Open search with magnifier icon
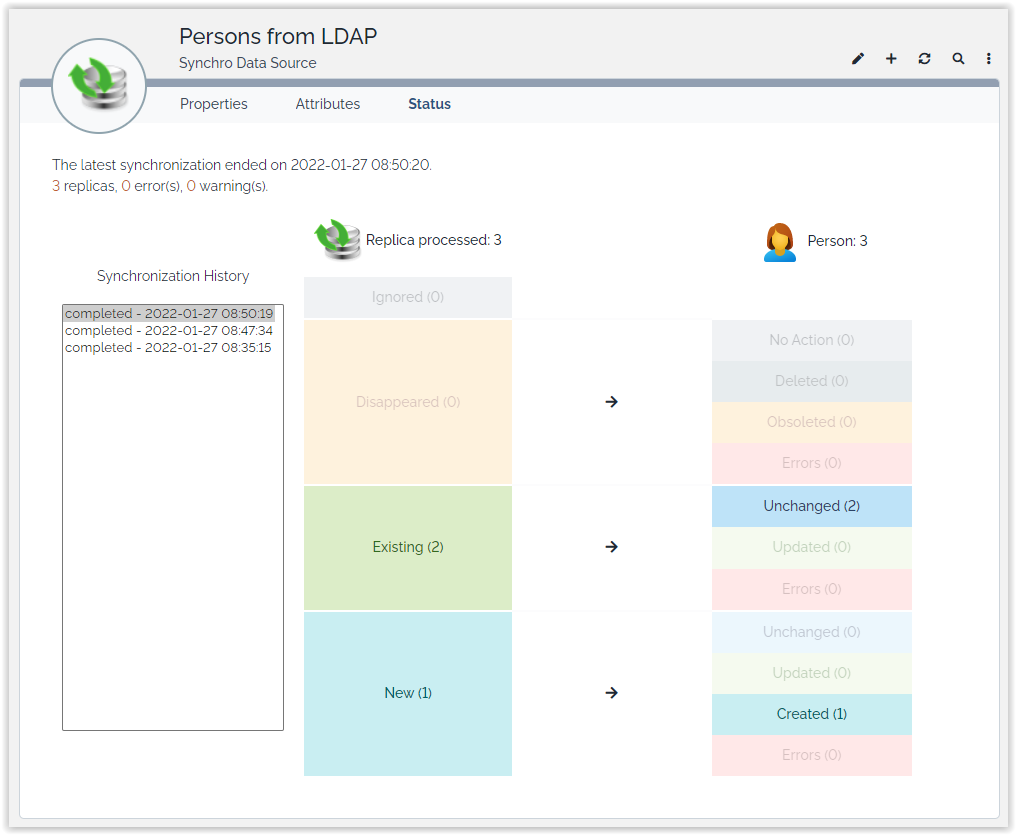The height and width of the screenshot is (835, 1016). [958, 59]
